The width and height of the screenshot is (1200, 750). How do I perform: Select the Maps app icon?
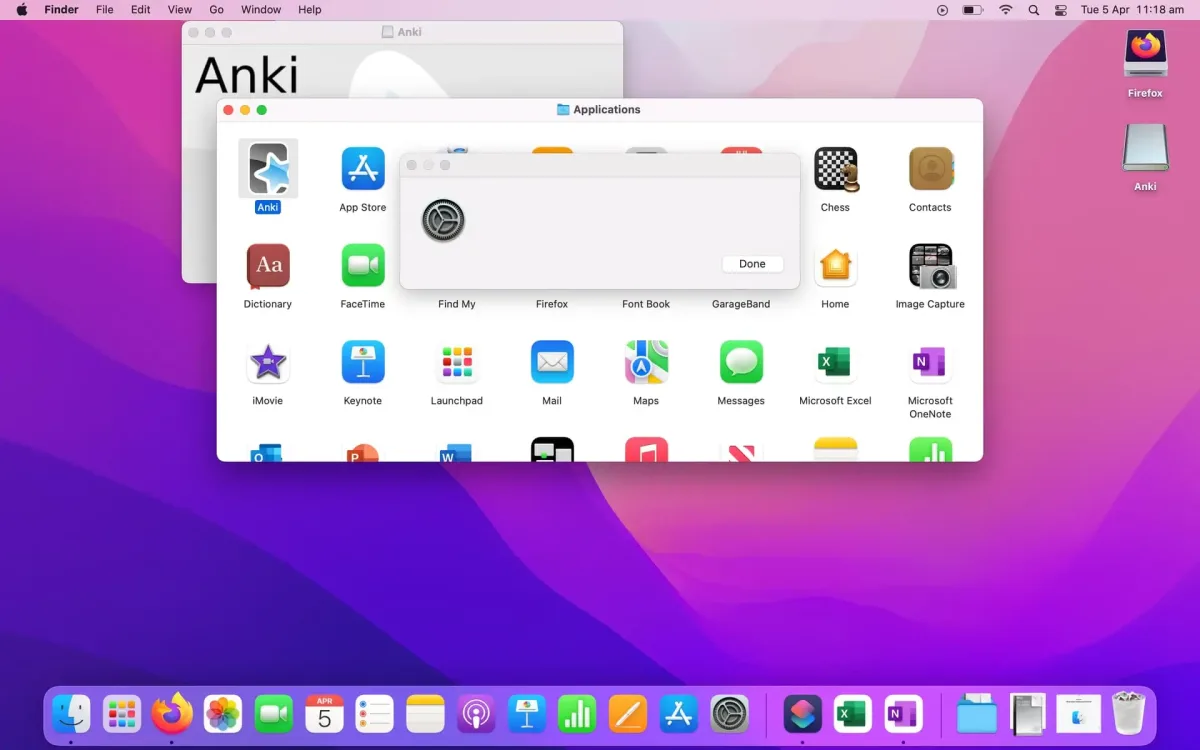(646, 362)
